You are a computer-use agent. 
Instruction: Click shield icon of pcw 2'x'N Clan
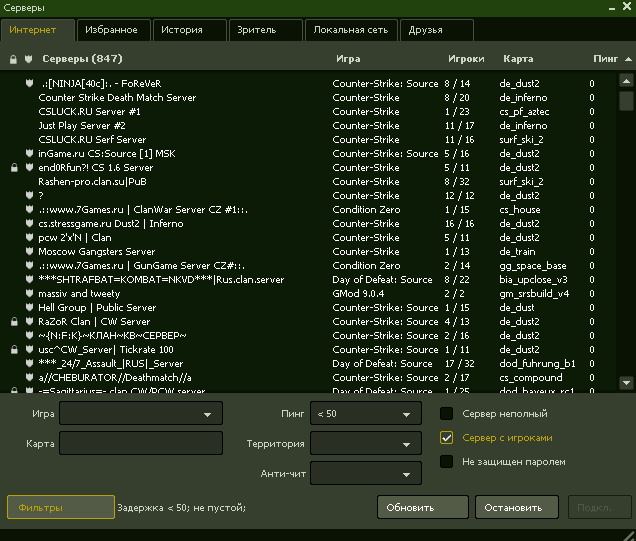[29, 237]
